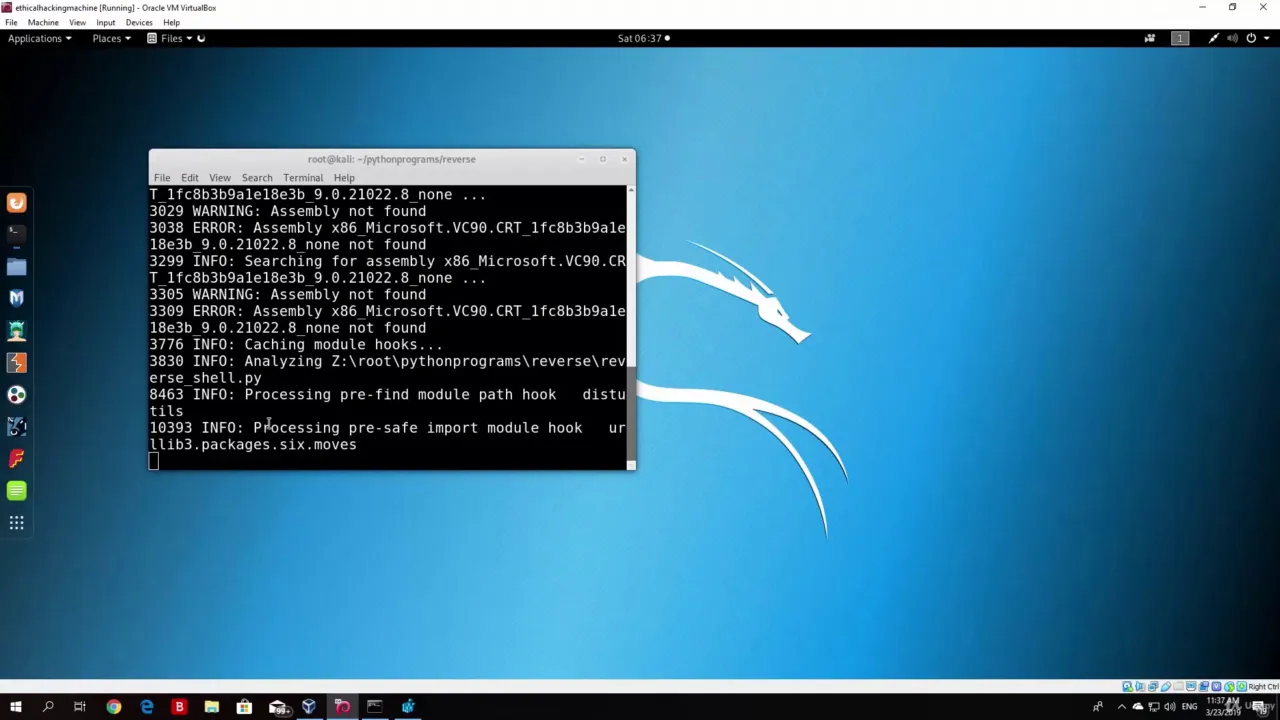The image size is (1280, 720).
Task: Click the Kali panel volume icon
Action: pos(1232,38)
